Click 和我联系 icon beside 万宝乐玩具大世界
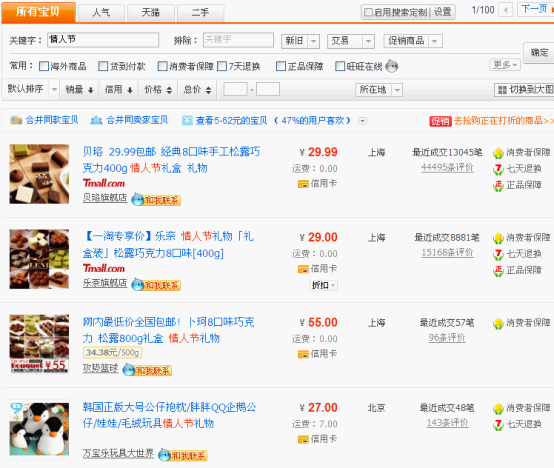The width and height of the screenshot is (554, 468). [x=183, y=455]
